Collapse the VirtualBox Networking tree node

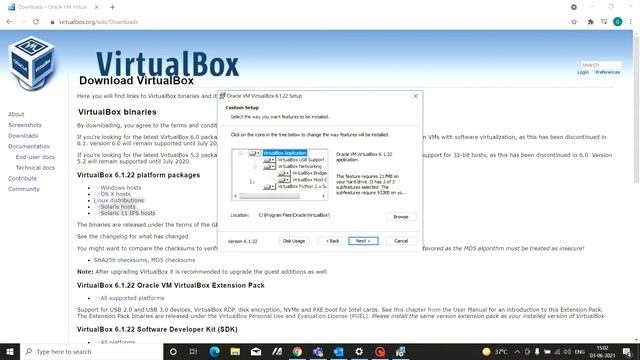(x=256, y=167)
